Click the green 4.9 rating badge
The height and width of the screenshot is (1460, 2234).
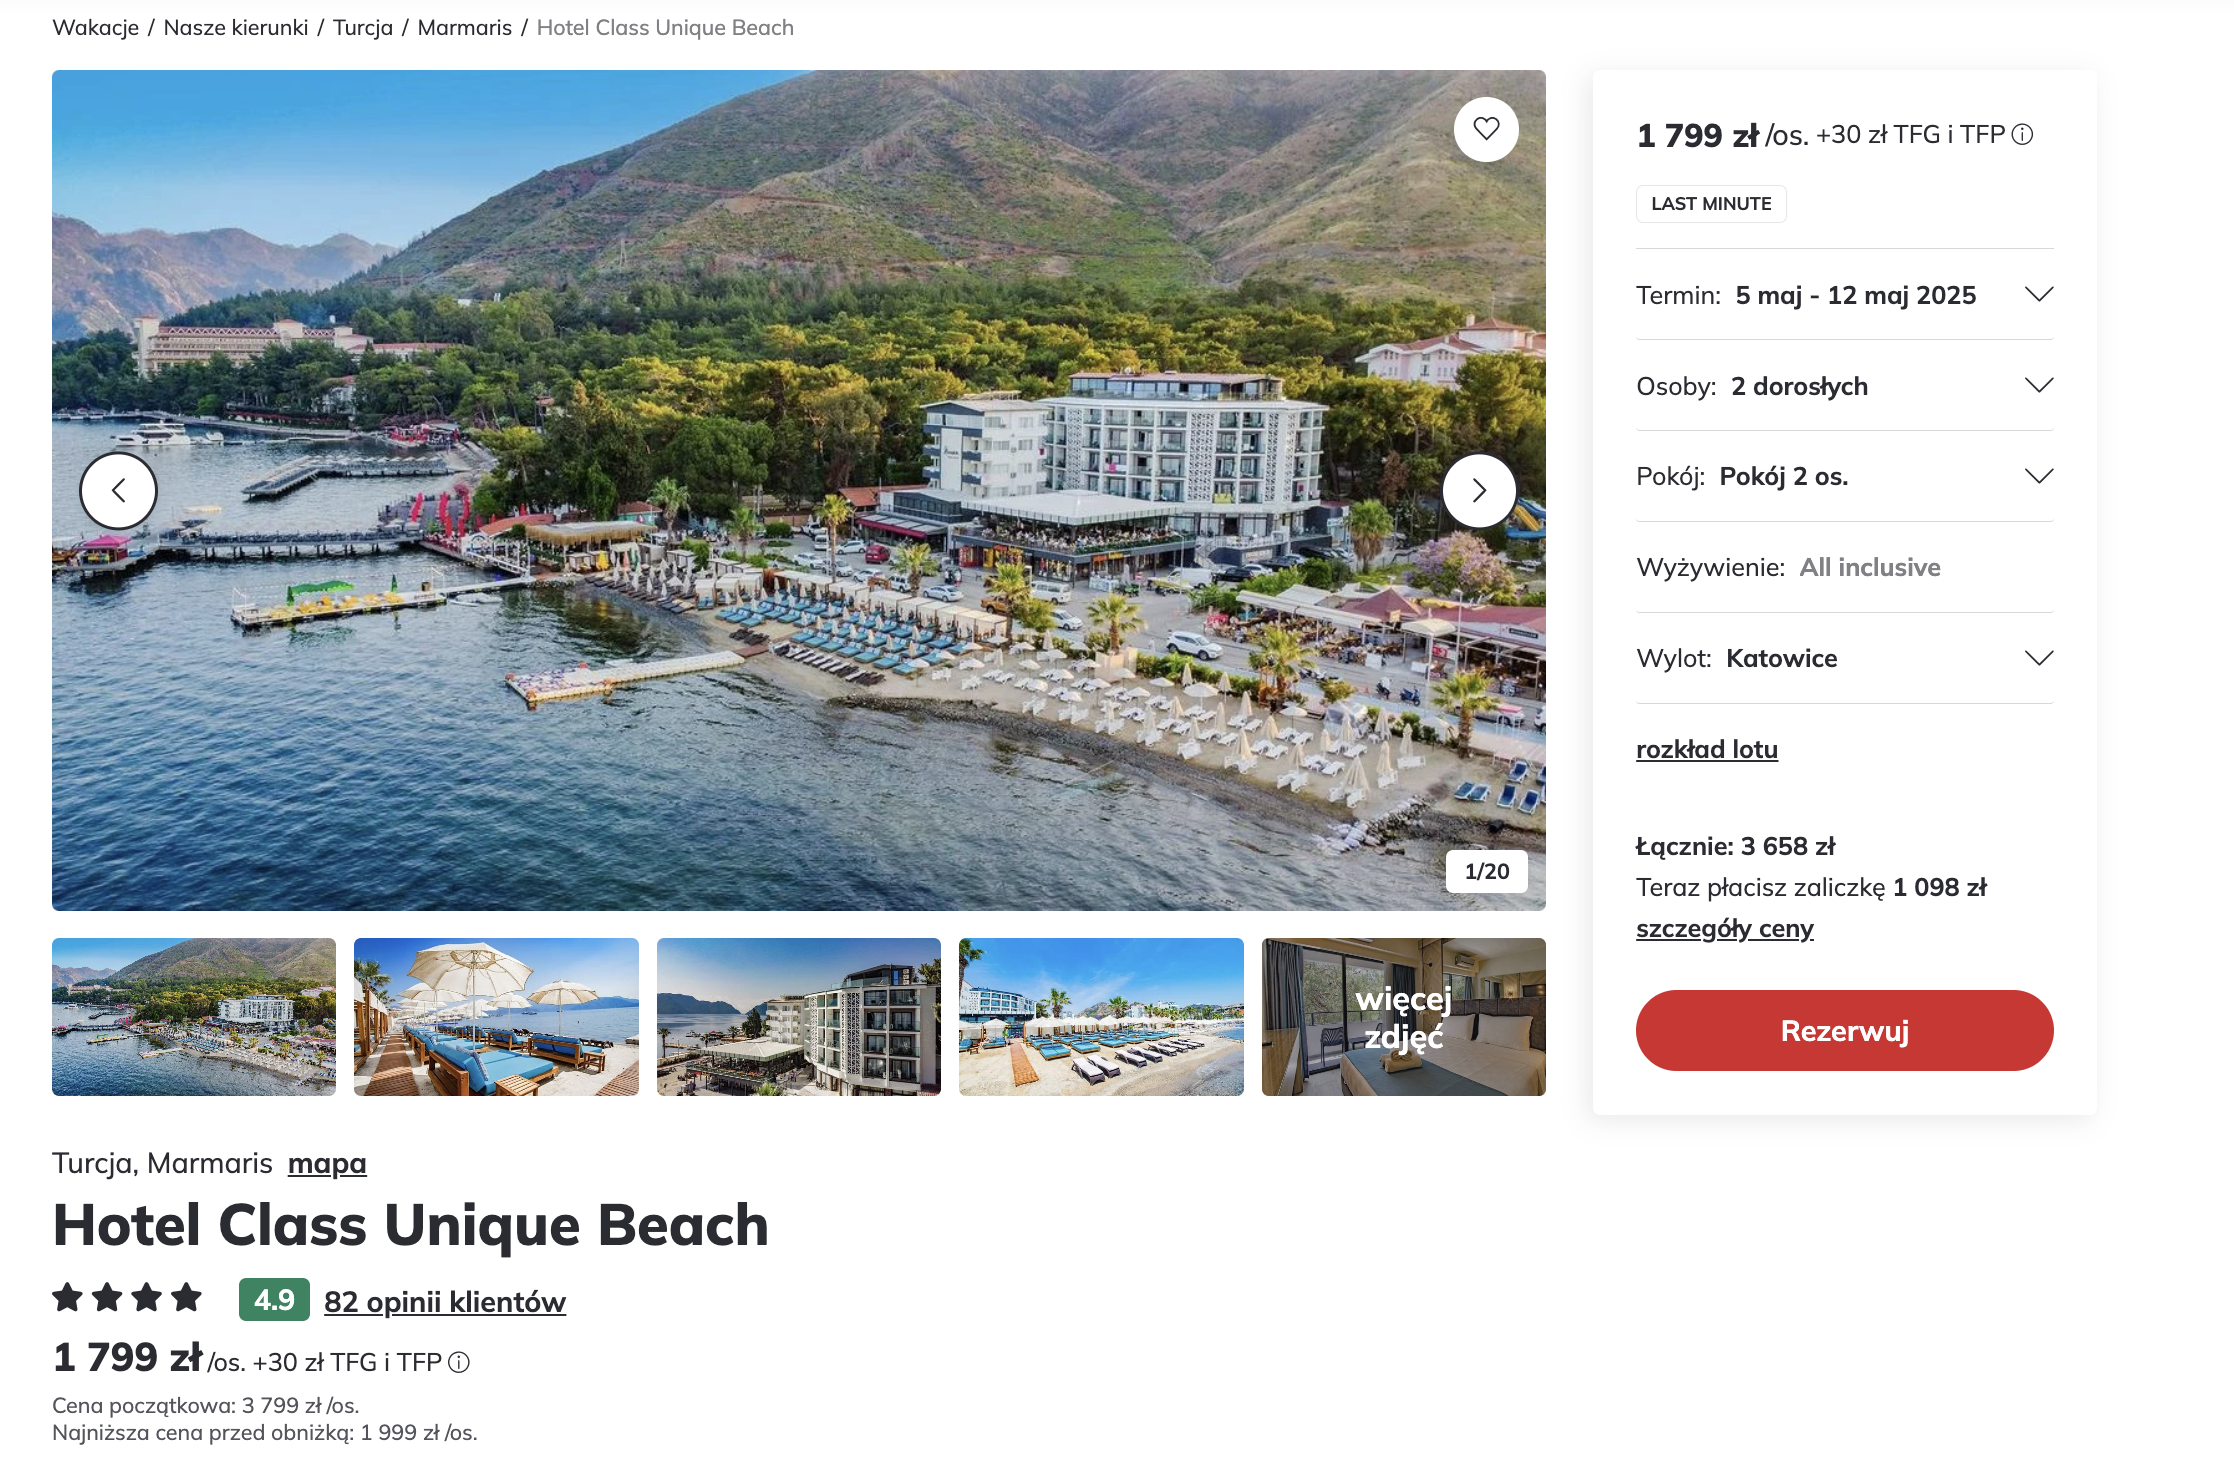(x=274, y=1299)
